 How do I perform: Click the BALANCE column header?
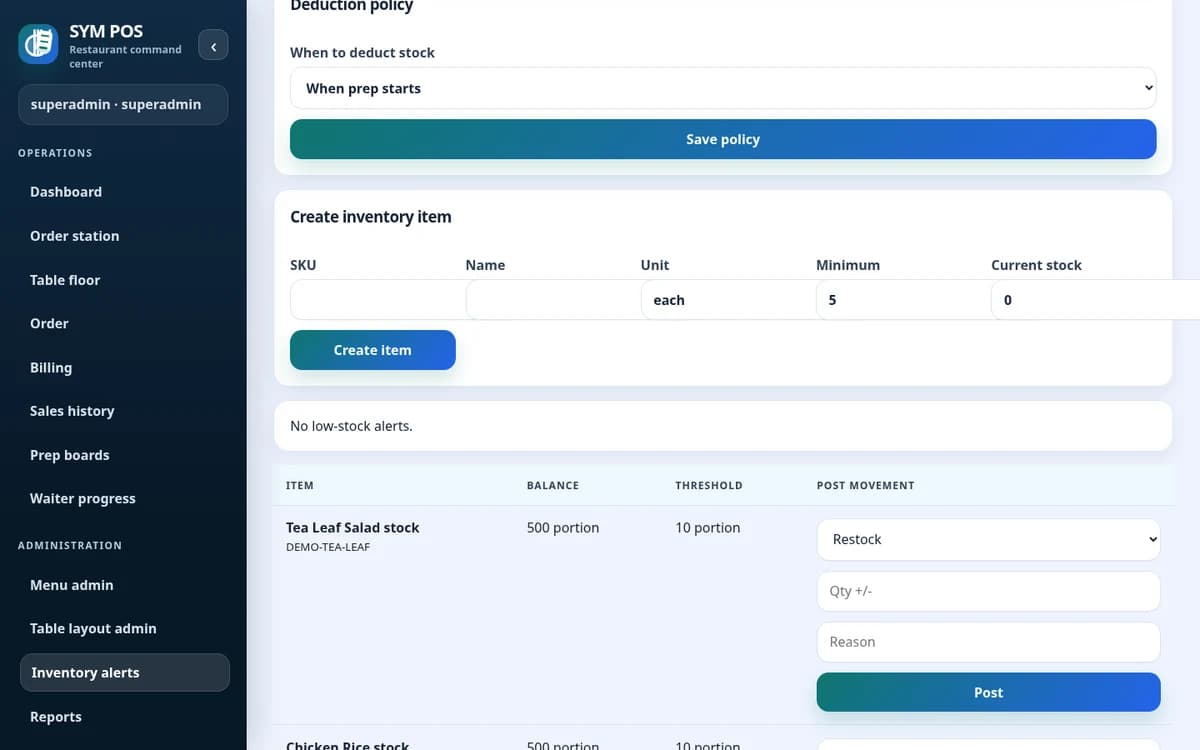click(553, 485)
